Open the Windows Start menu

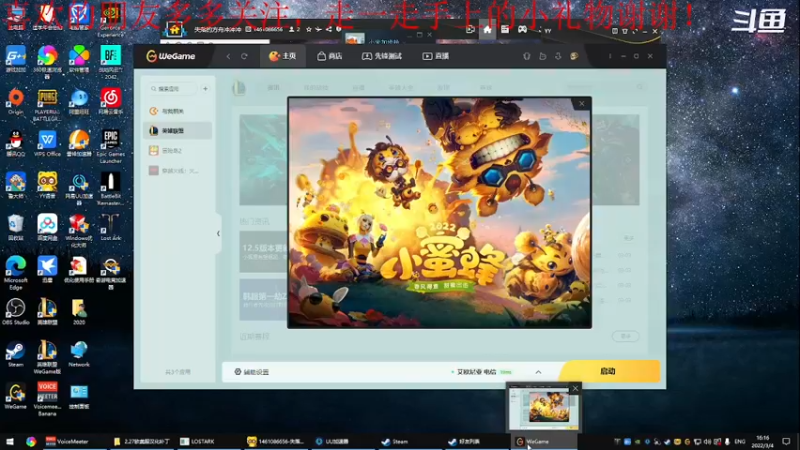[x=10, y=441]
